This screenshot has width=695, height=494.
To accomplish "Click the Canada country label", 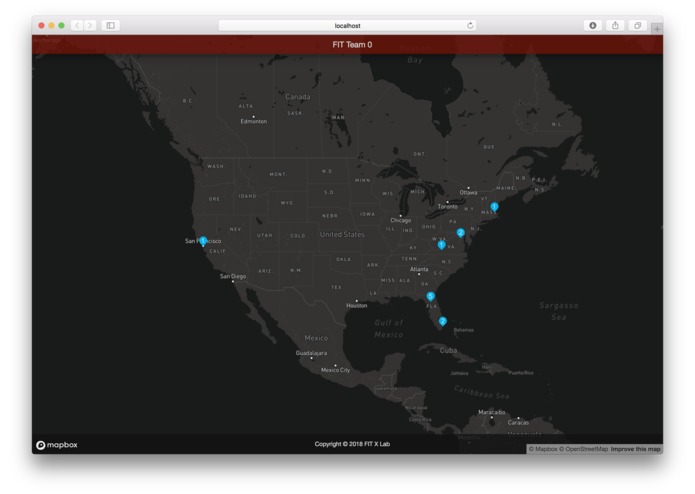I will coord(298,97).
